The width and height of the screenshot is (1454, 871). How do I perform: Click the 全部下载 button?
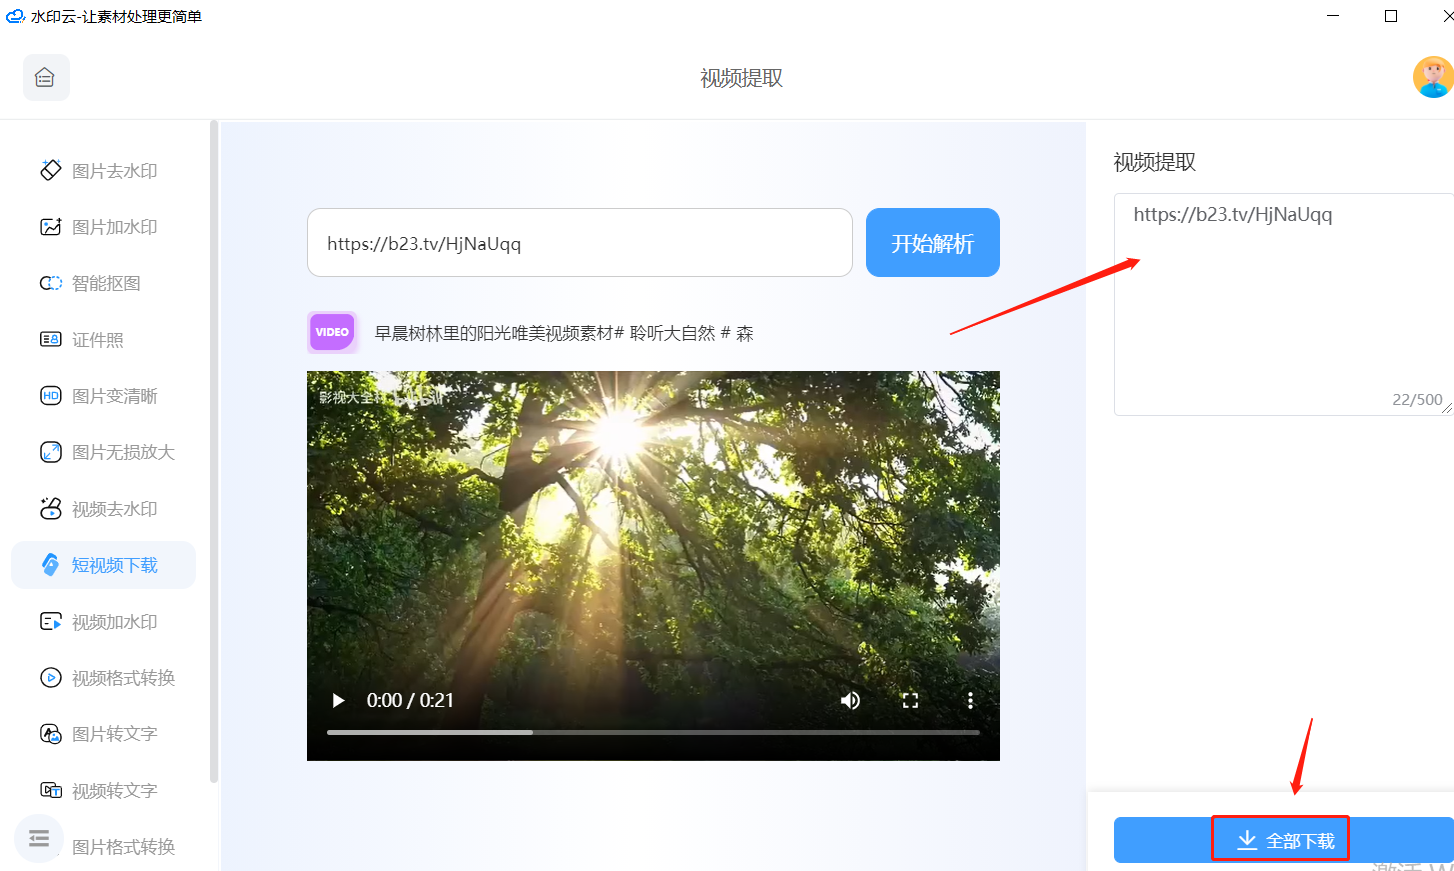[x=1284, y=840]
